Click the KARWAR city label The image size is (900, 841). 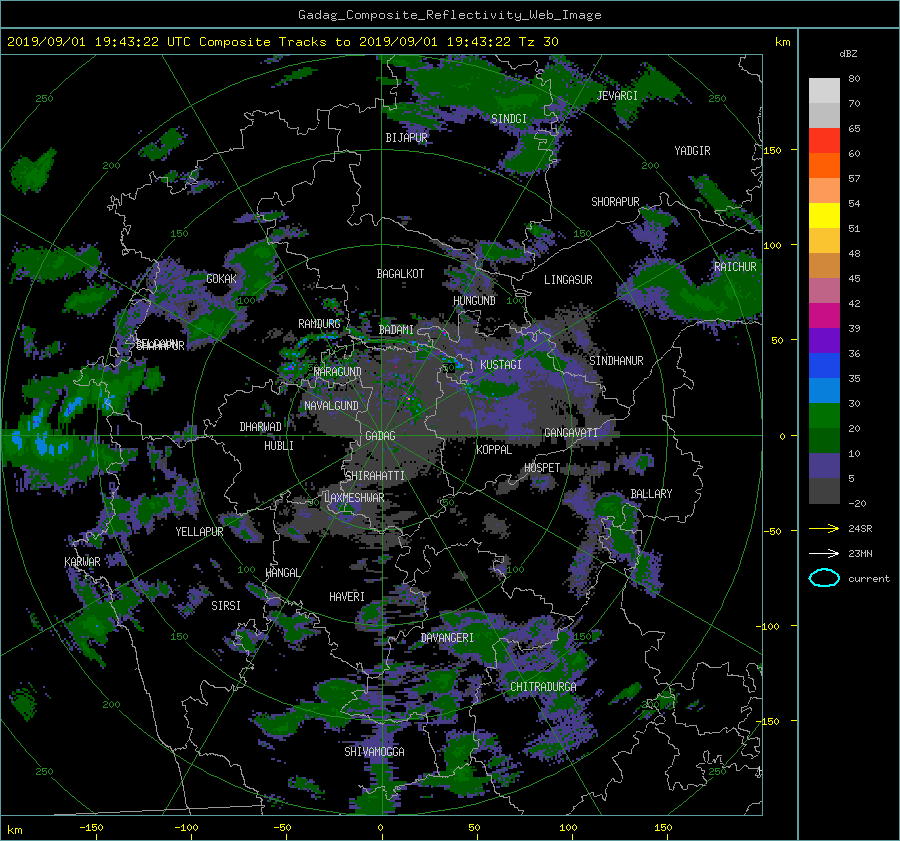[82, 561]
